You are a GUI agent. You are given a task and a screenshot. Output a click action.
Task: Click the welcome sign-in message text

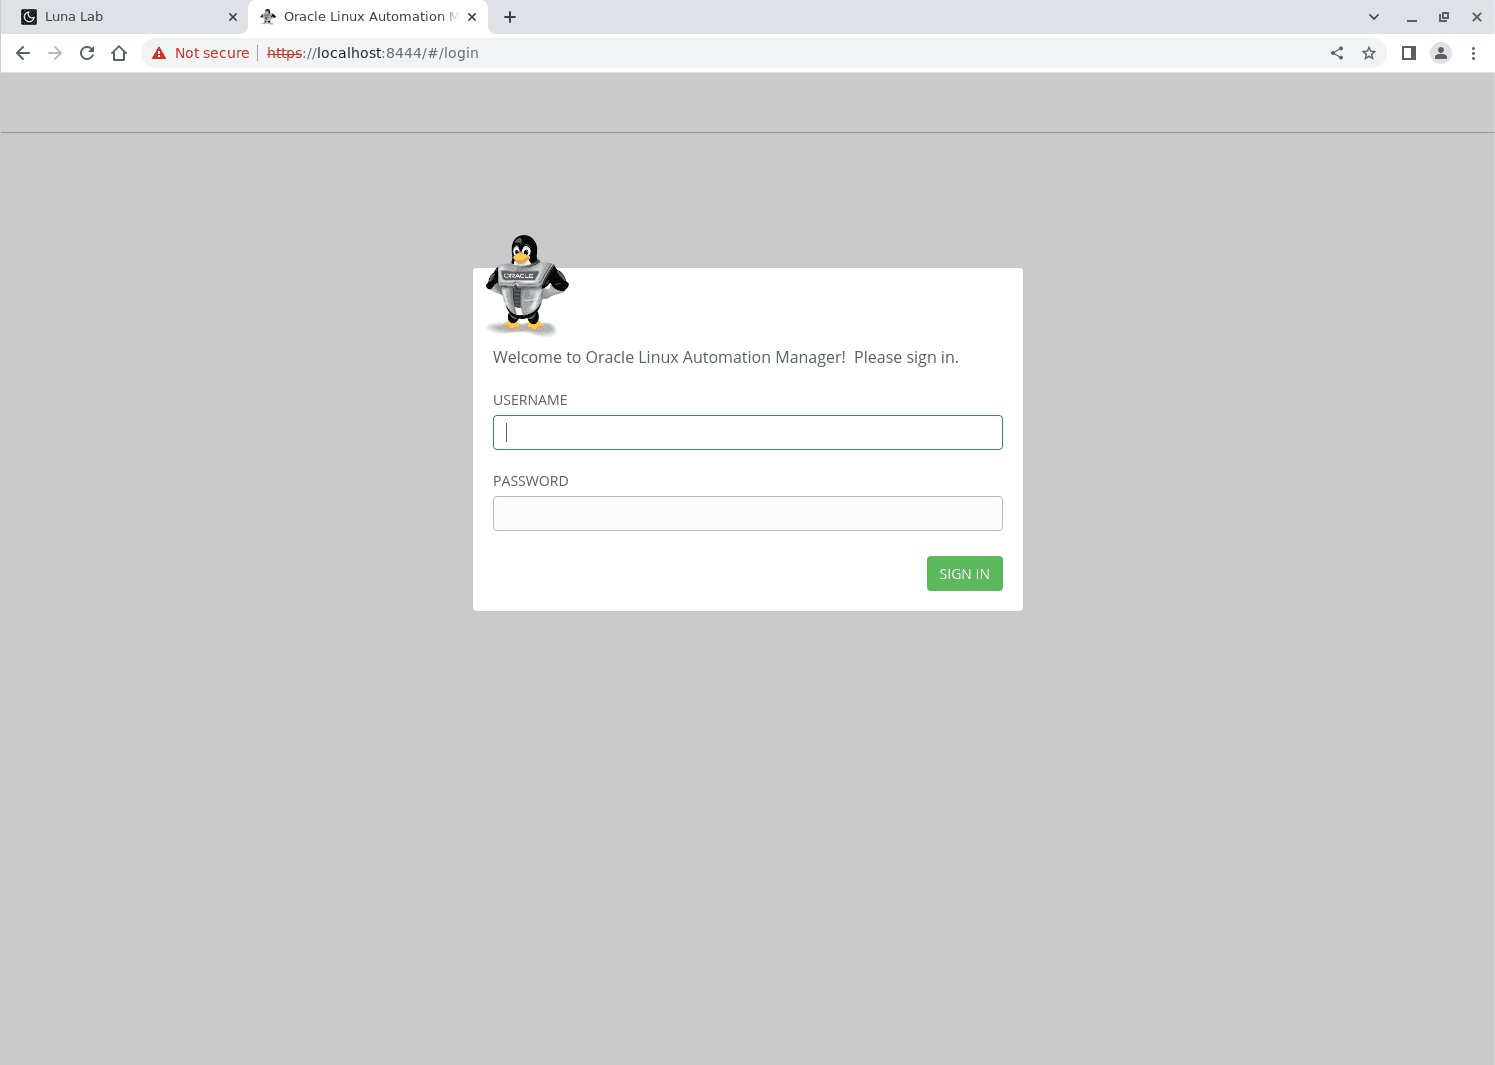725,357
